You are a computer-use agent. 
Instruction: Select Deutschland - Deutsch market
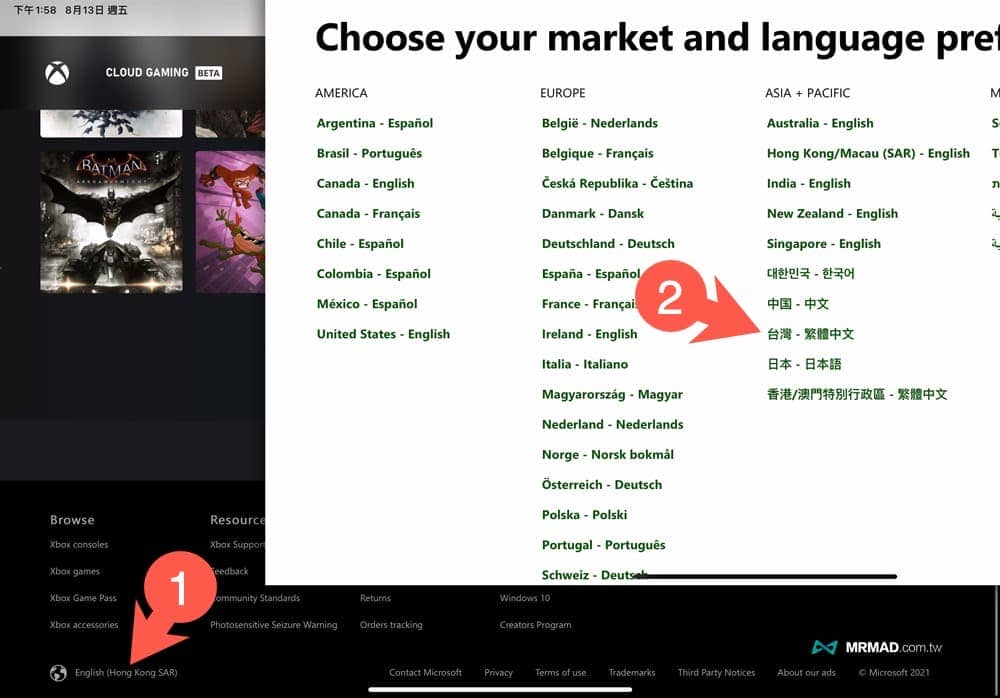[608, 243]
